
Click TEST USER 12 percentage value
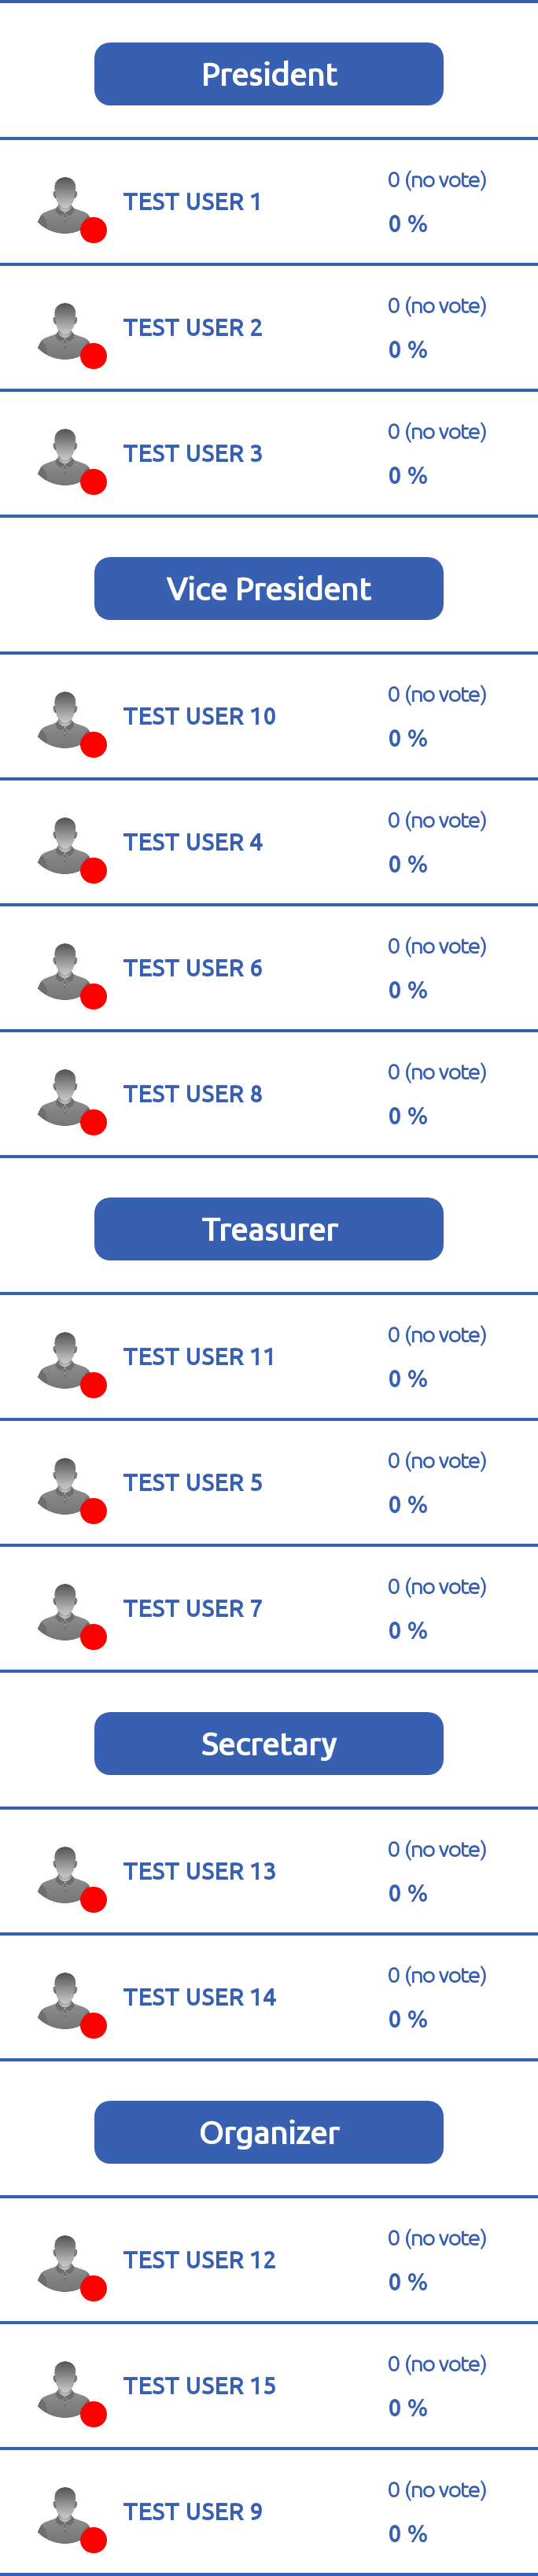408,2282
